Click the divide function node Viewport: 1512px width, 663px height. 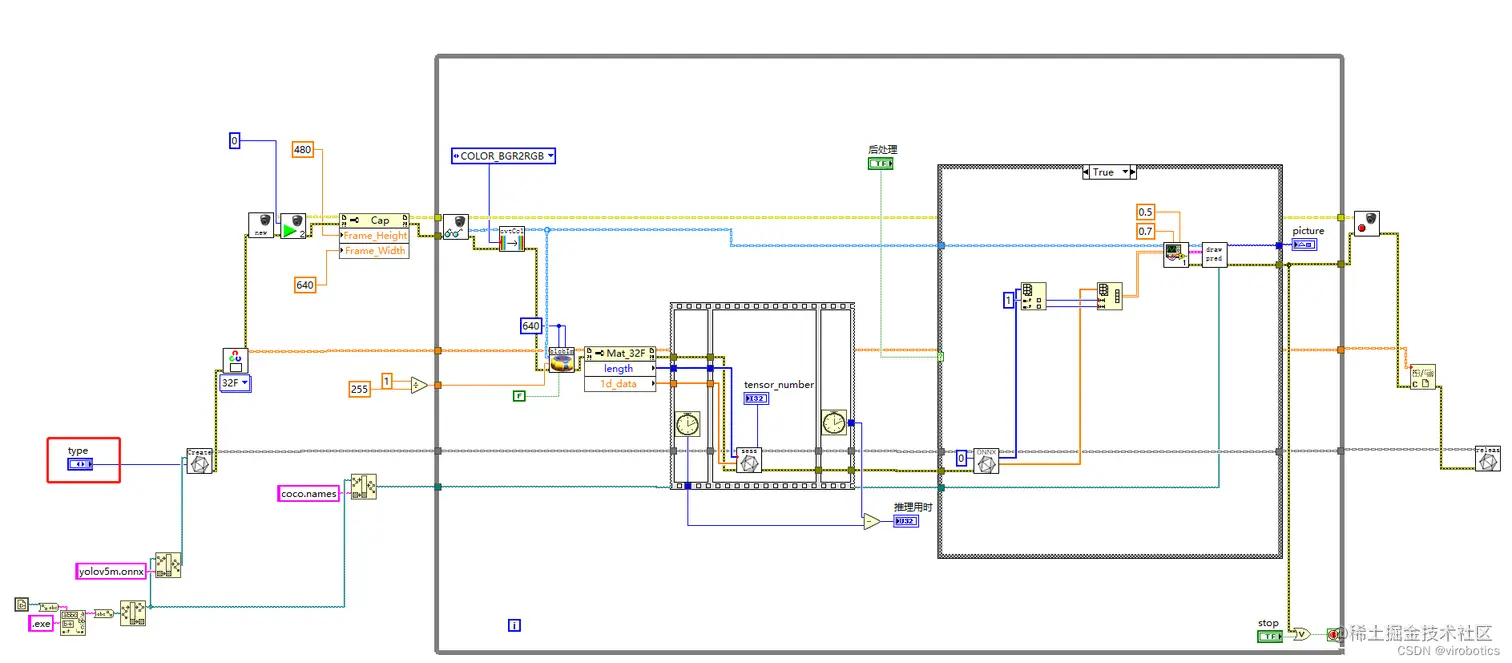(x=420, y=385)
